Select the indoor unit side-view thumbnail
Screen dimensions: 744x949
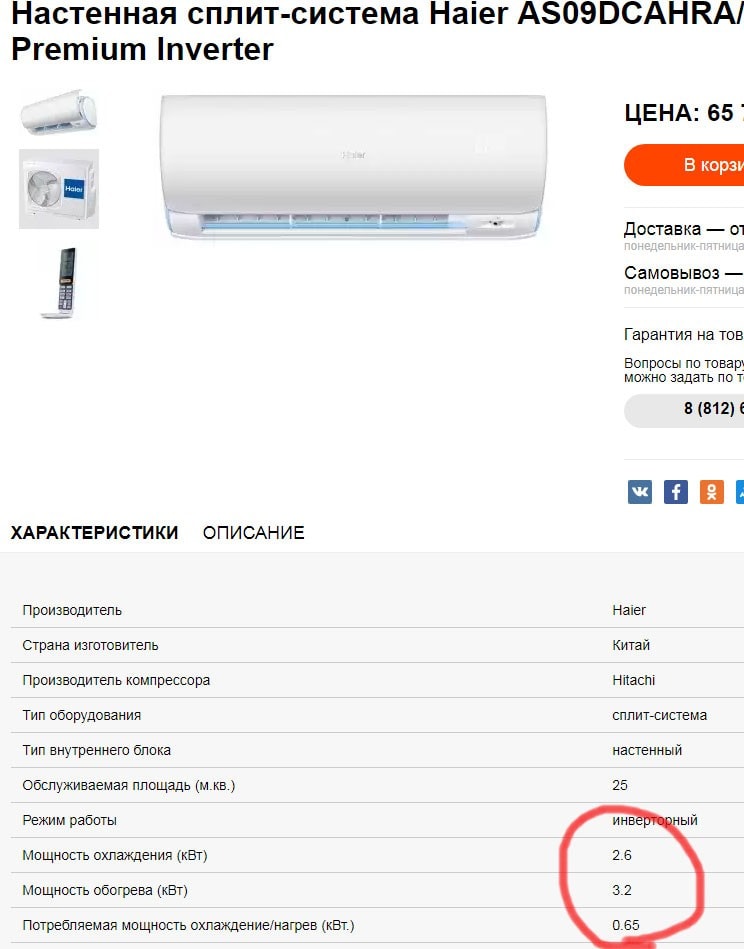click(x=59, y=111)
